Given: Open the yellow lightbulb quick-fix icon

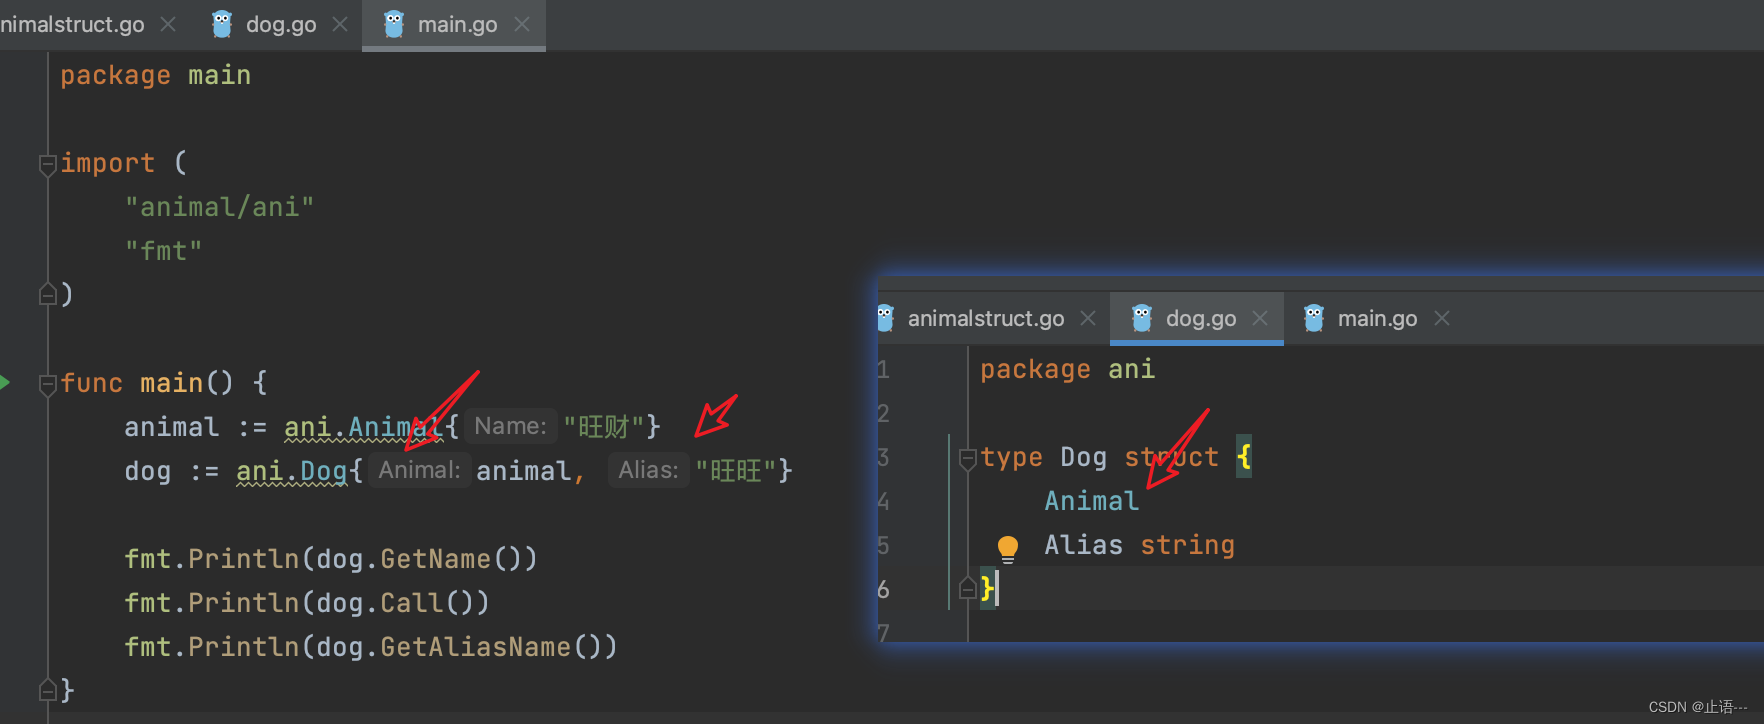Looking at the screenshot, I should tap(1008, 548).
